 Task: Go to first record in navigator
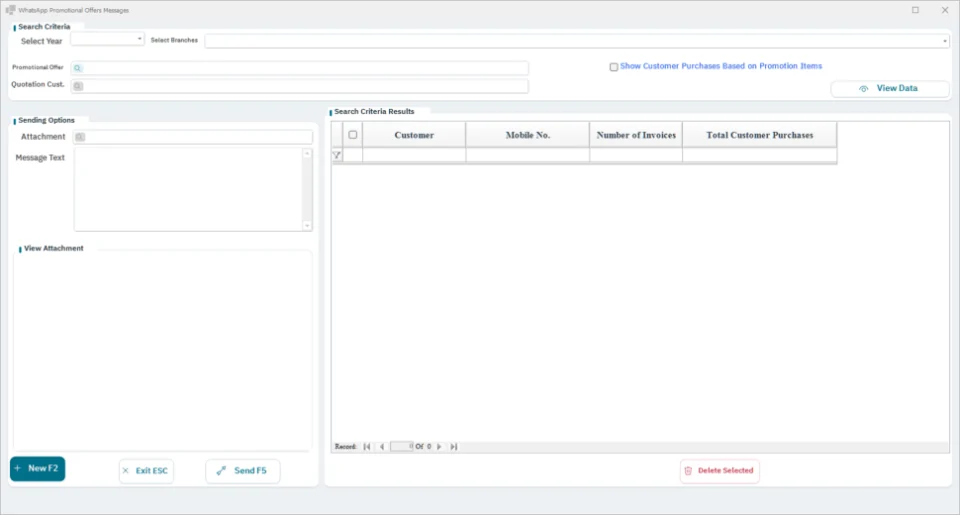(367, 447)
